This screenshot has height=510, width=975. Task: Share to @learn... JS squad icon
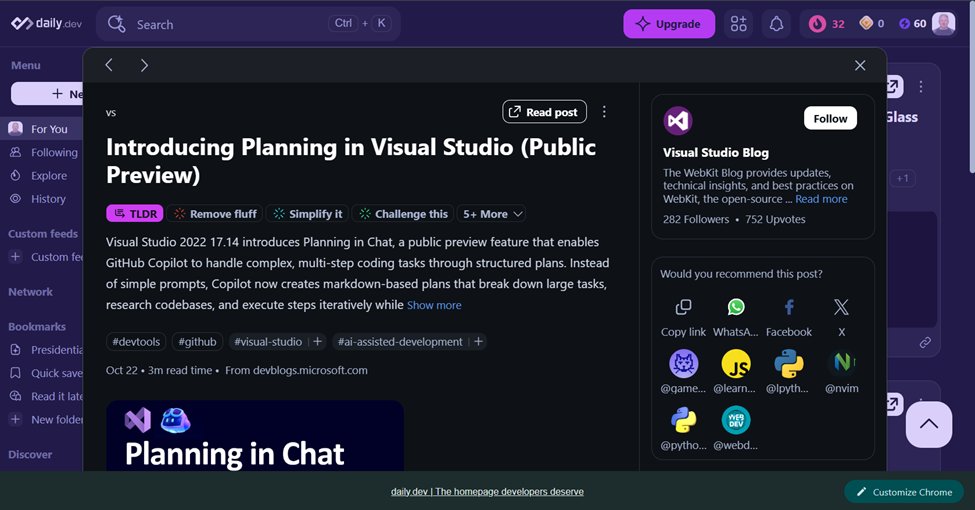pyautogui.click(x=736, y=364)
